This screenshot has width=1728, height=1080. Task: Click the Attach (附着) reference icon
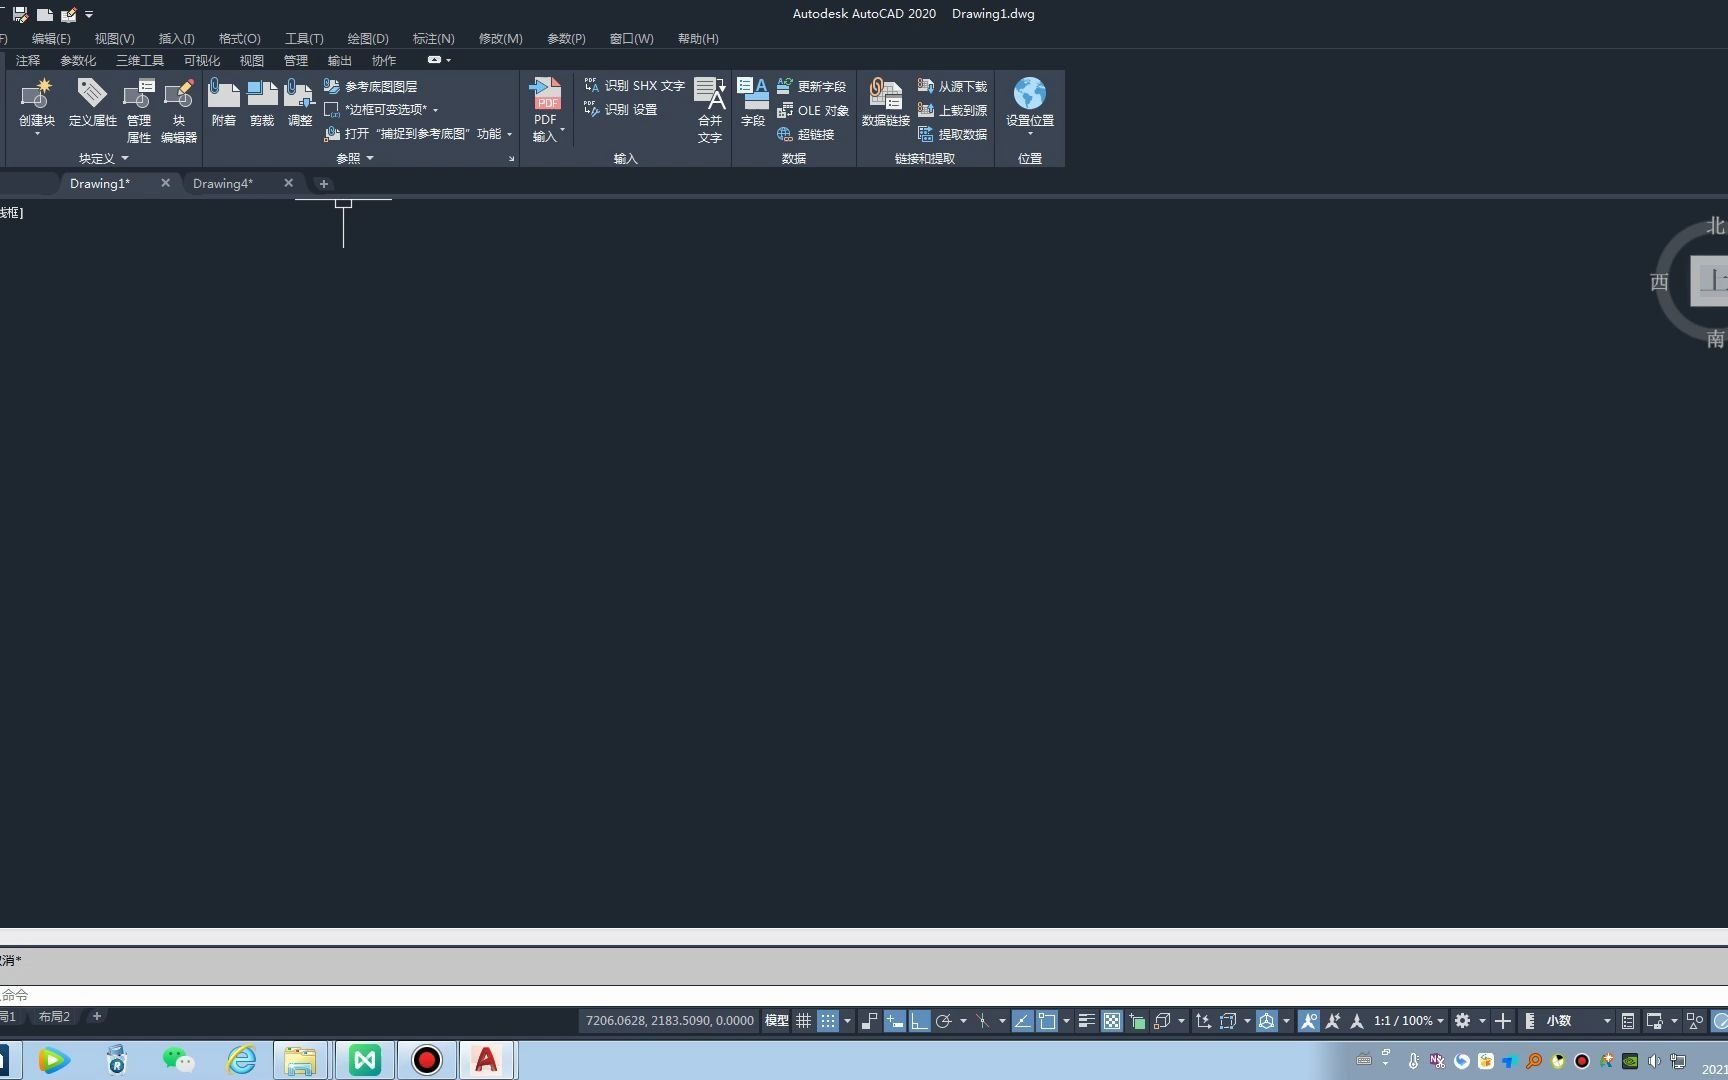[224, 102]
